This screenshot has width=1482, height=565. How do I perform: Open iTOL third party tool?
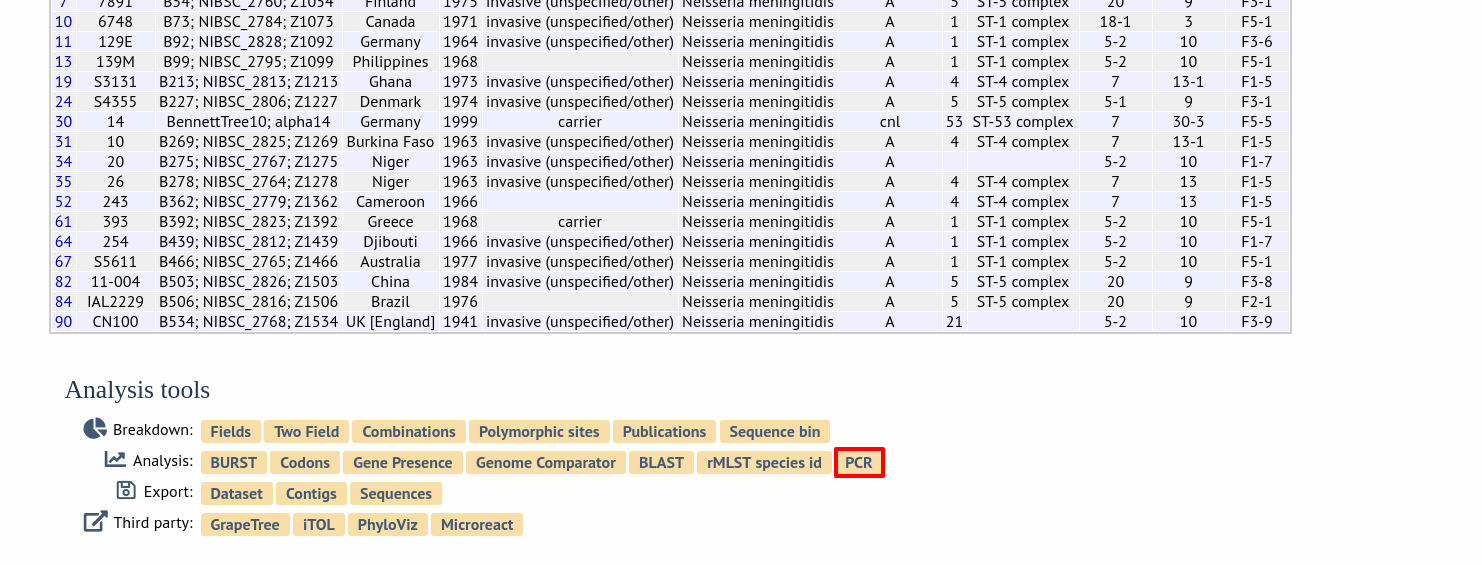pos(319,525)
